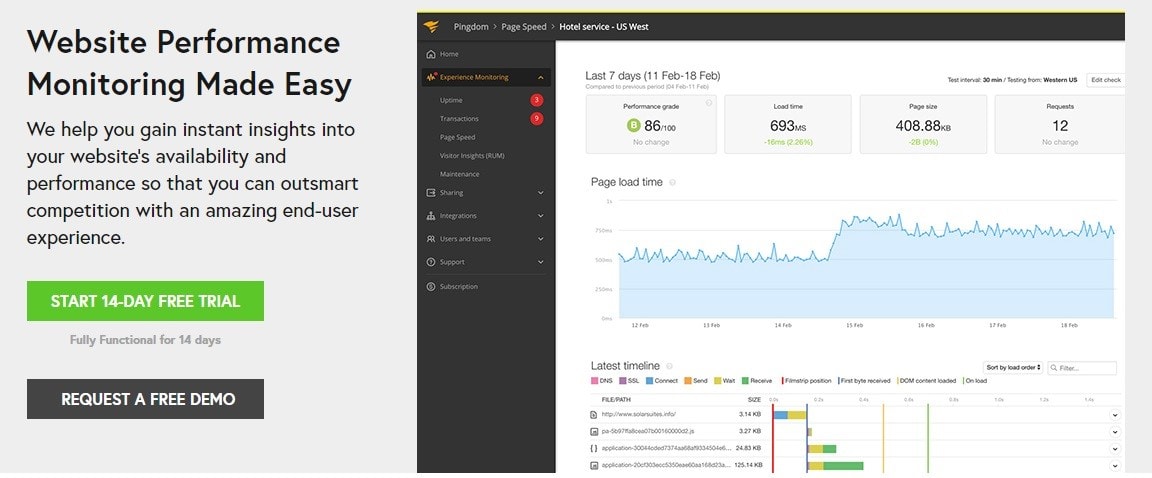
Task: Click file icon beside application-20cf303ecc5350 row
Action: (x=594, y=466)
